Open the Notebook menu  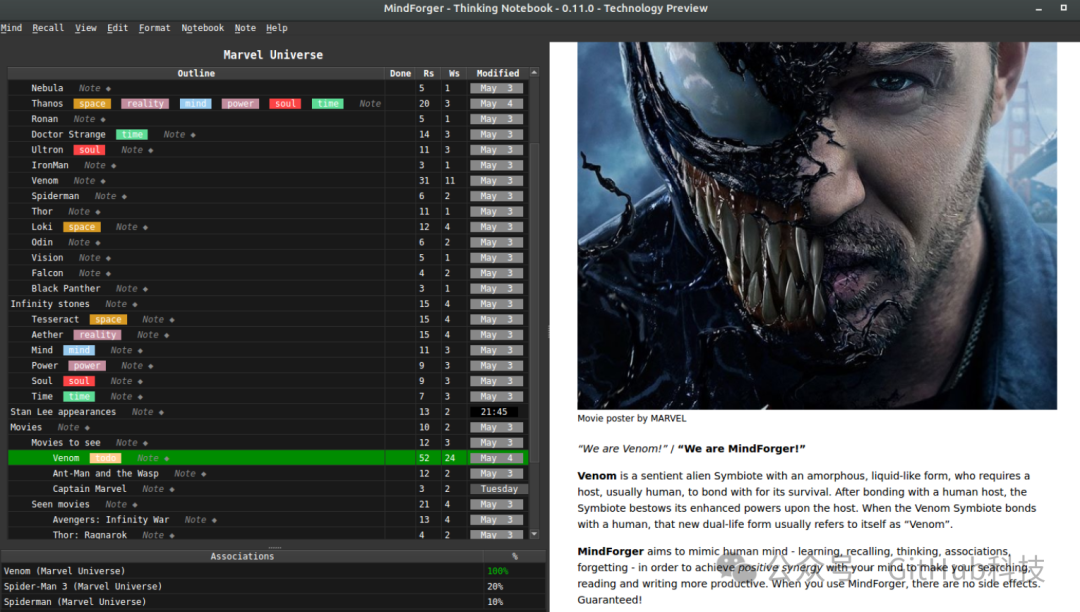(202, 28)
